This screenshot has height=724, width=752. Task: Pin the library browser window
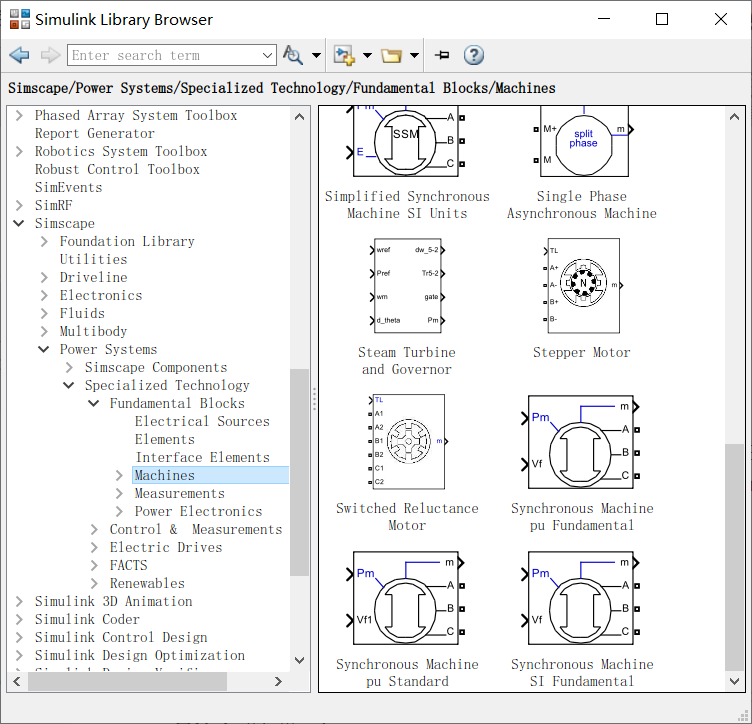click(442, 55)
